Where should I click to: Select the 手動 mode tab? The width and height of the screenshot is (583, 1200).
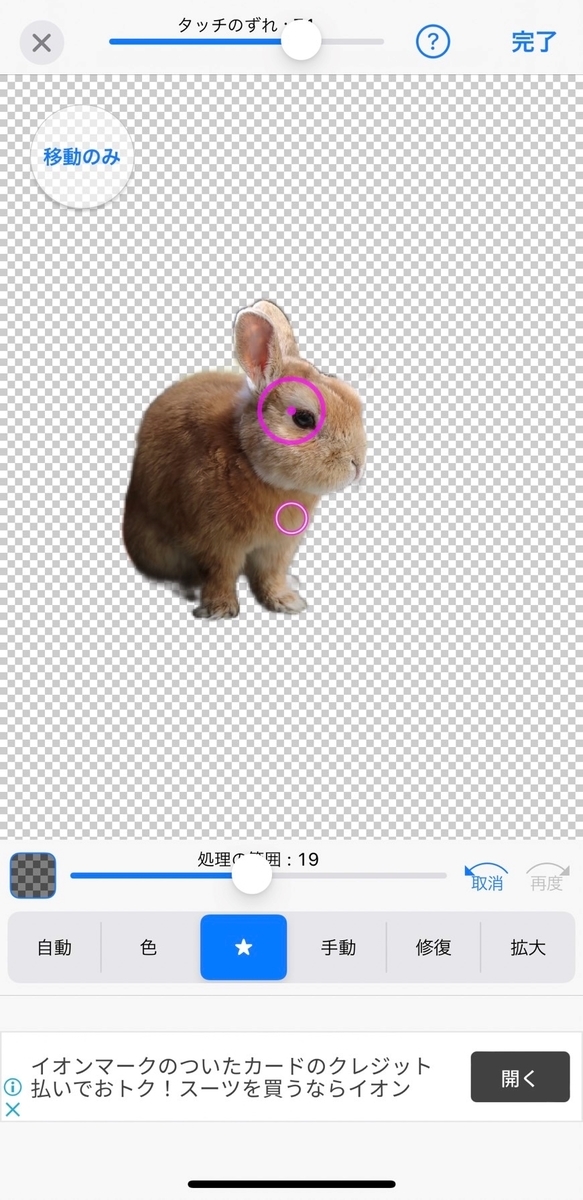[x=338, y=948]
